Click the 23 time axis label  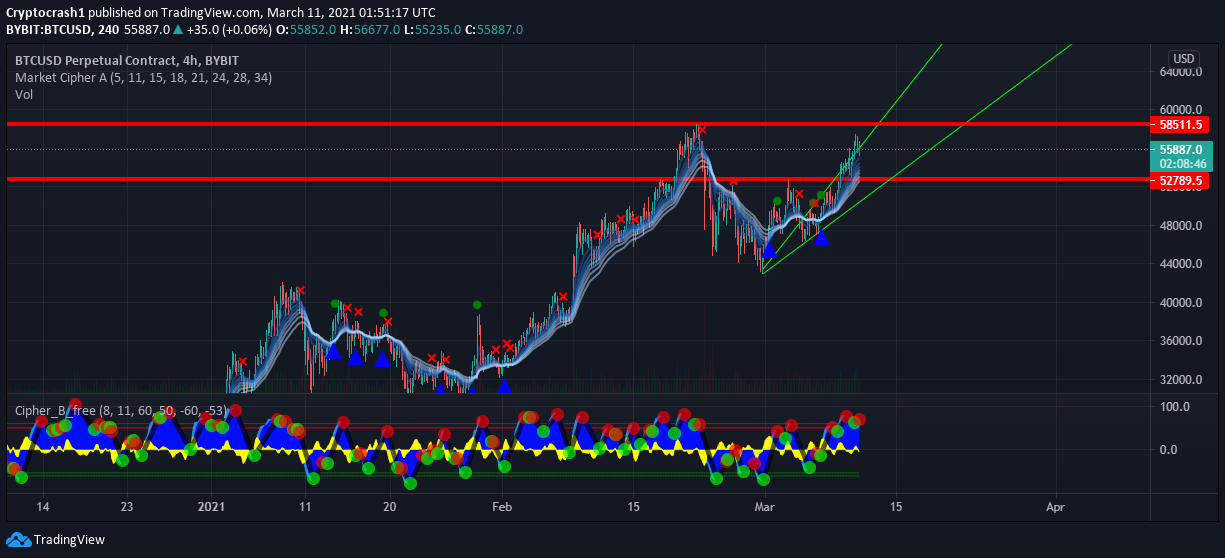coord(129,507)
